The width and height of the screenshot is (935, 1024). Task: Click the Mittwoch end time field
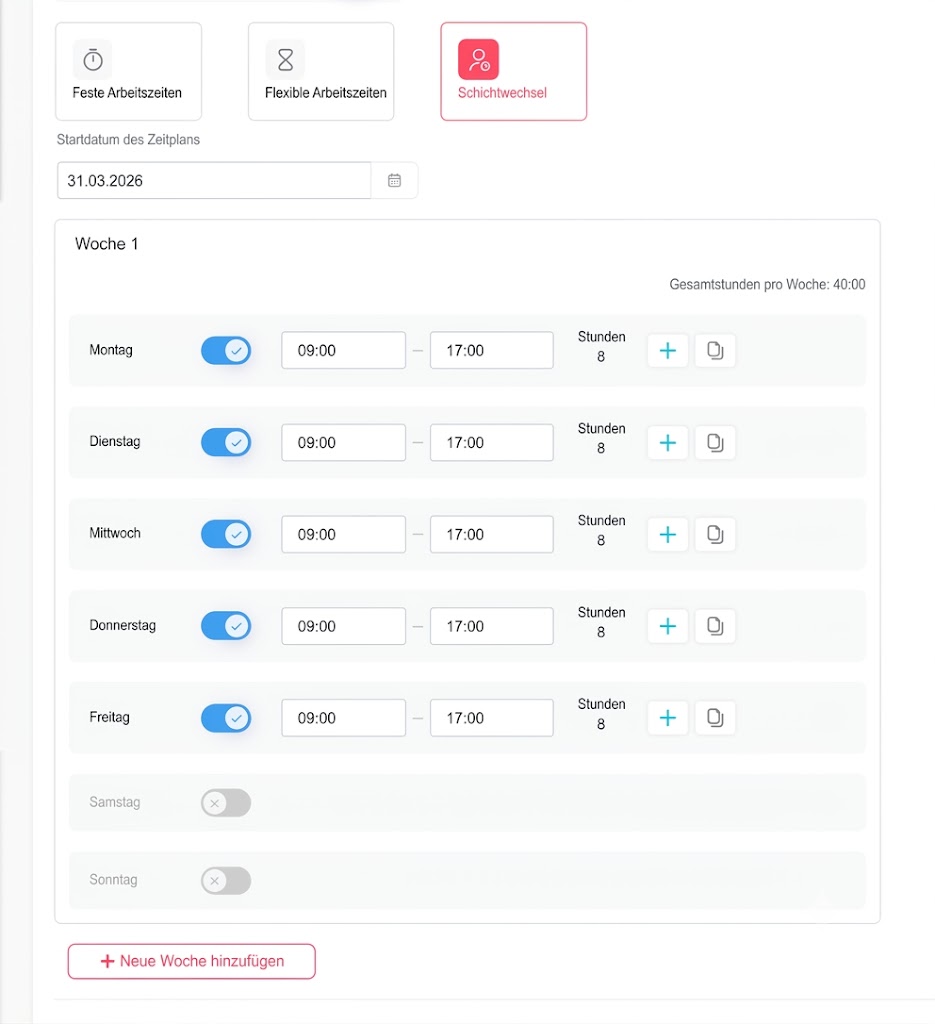492,534
